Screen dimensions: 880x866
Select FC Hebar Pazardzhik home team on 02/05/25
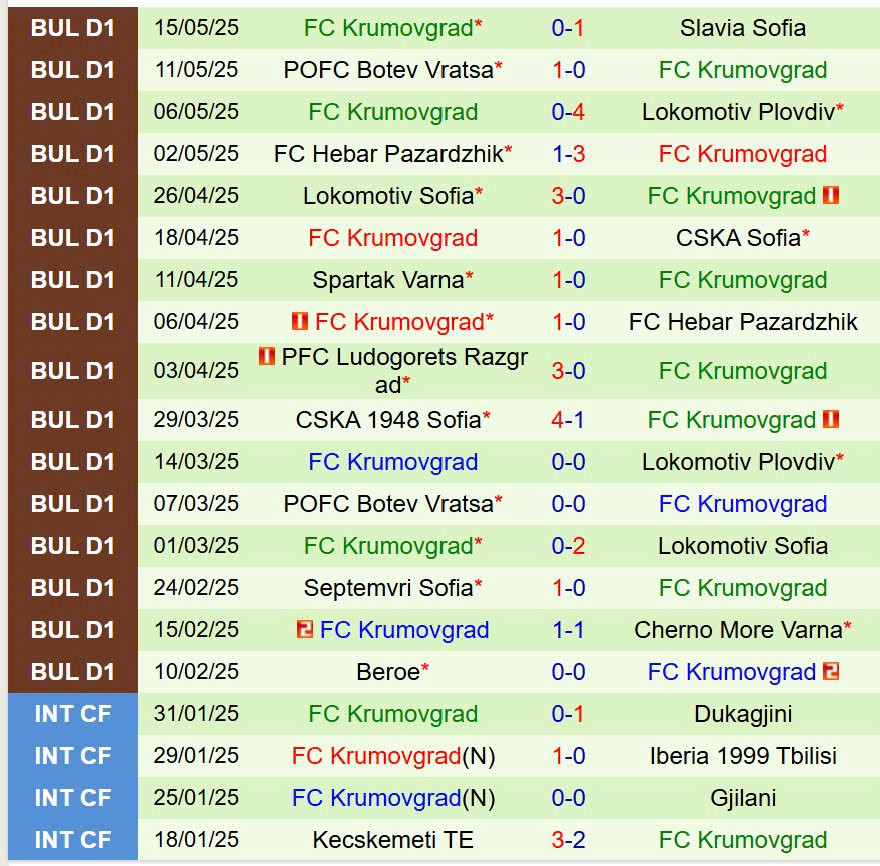pyautogui.click(x=388, y=154)
